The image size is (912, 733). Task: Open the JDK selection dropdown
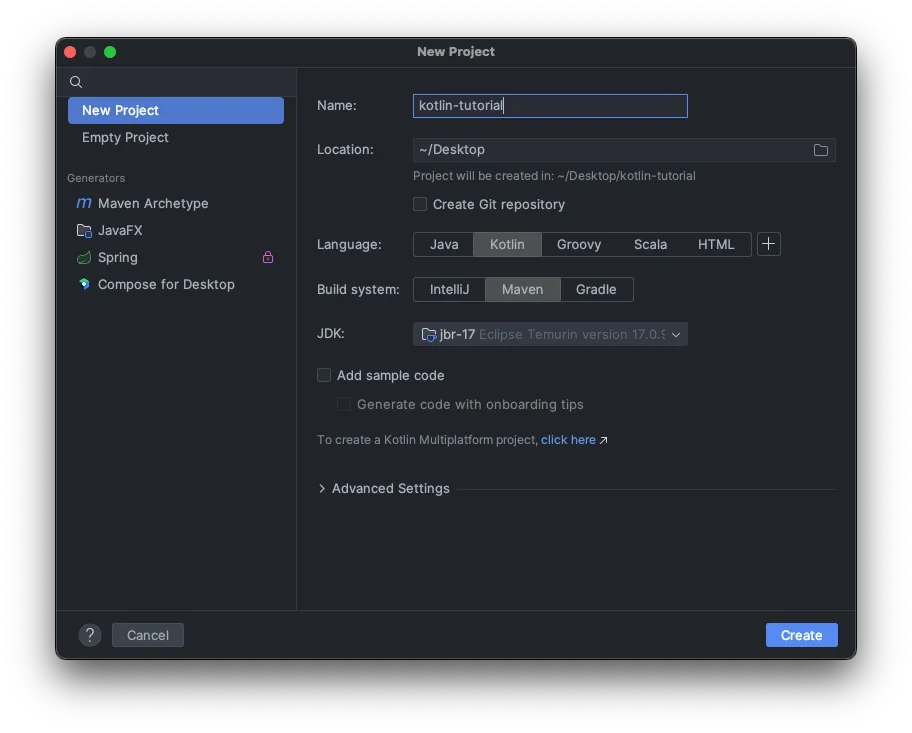click(x=676, y=334)
